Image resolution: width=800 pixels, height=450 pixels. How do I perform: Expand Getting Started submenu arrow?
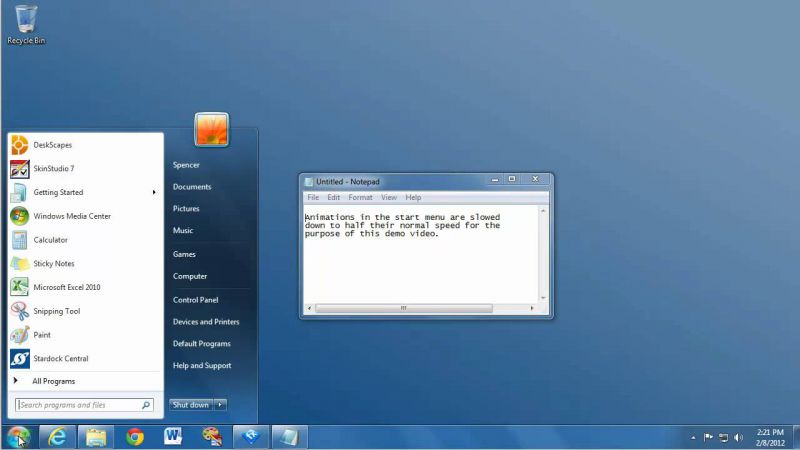click(154, 192)
